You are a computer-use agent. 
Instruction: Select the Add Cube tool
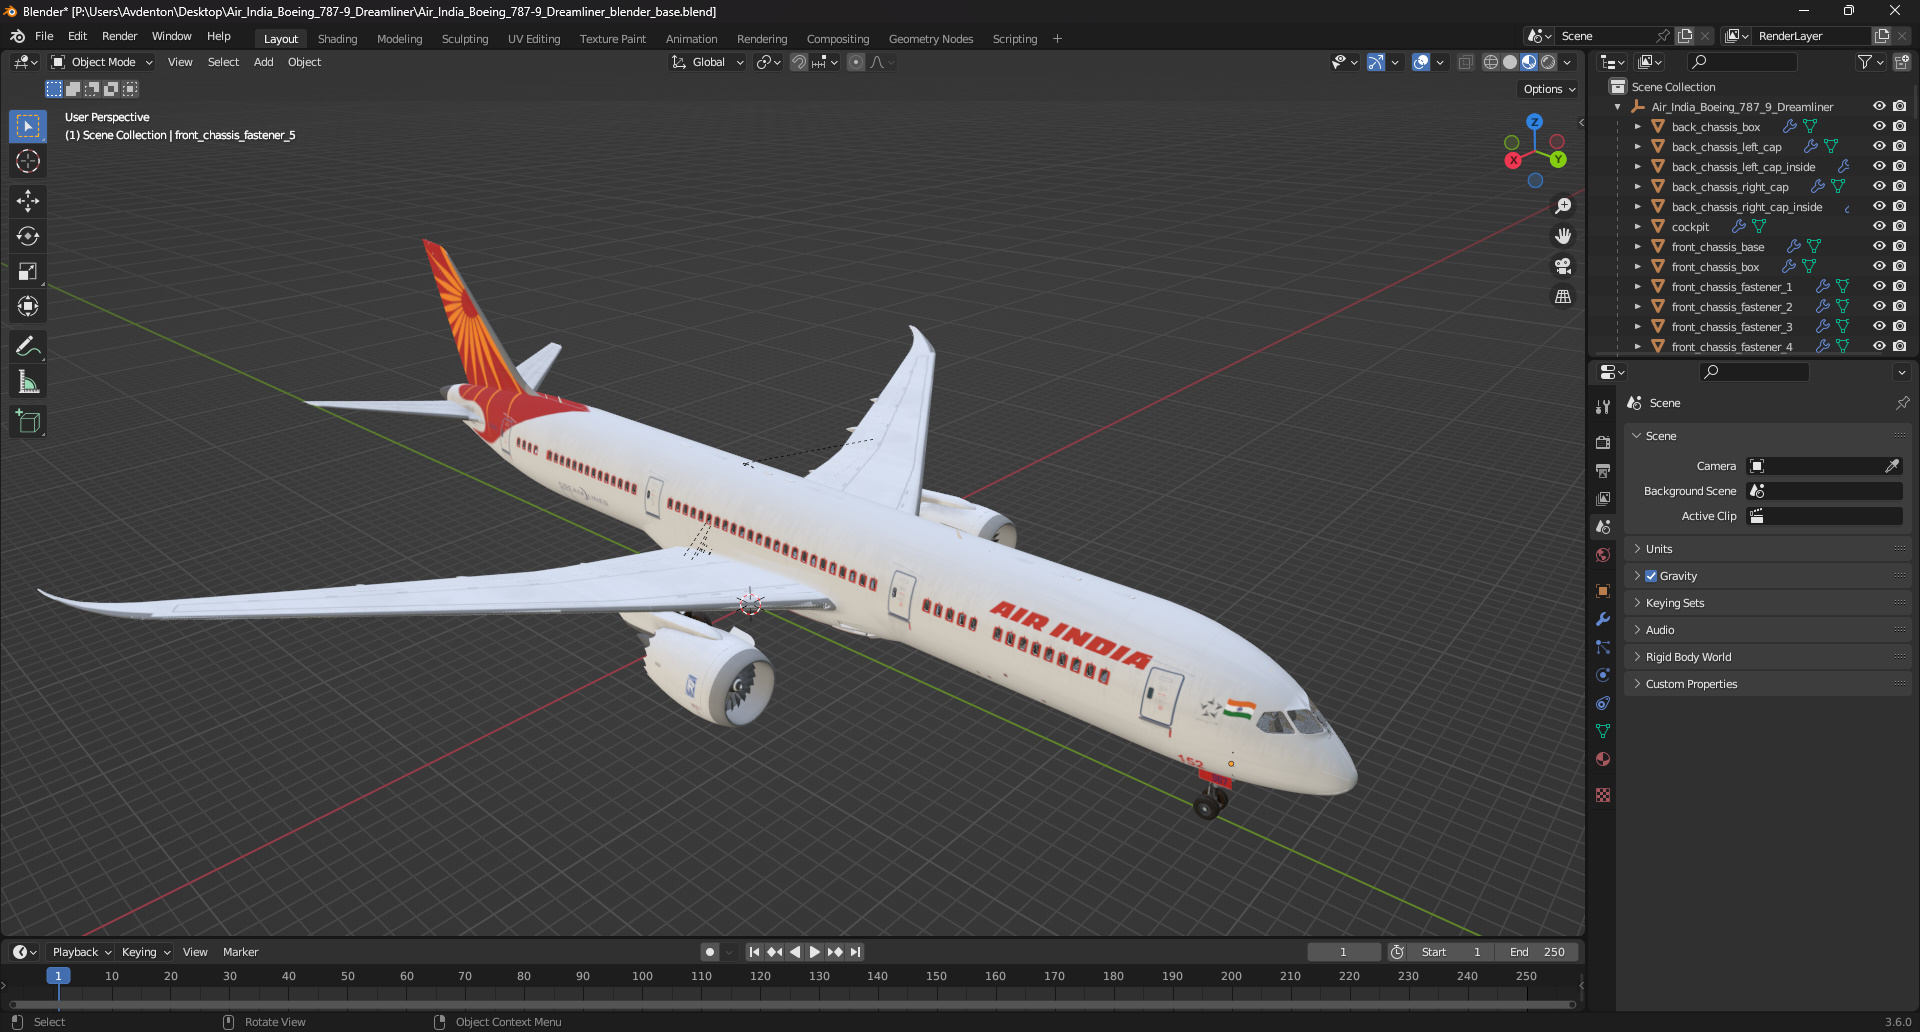tap(28, 422)
